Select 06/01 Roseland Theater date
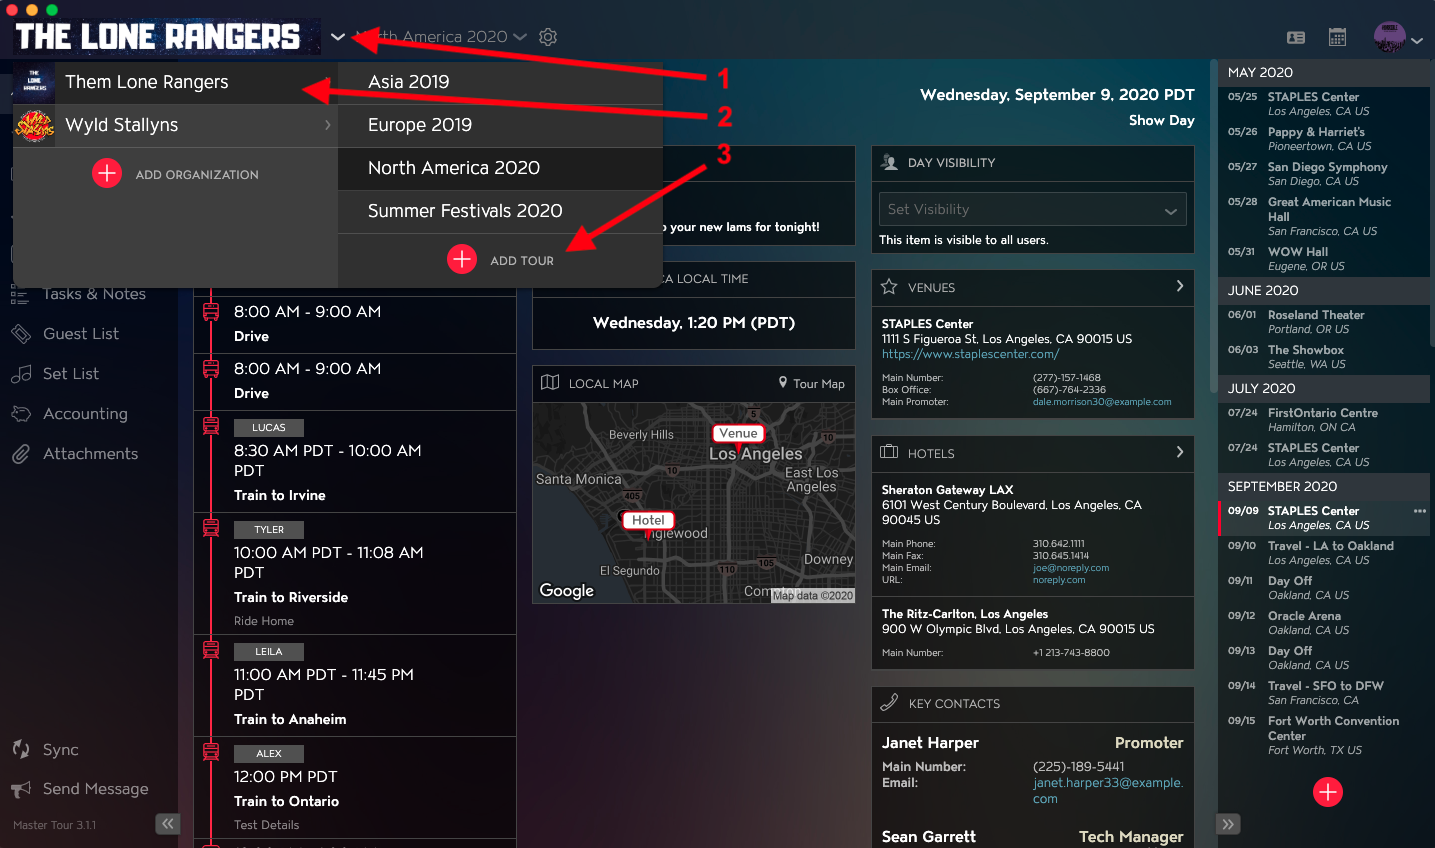The height and width of the screenshot is (848, 1435). [x=1324, y=322]
